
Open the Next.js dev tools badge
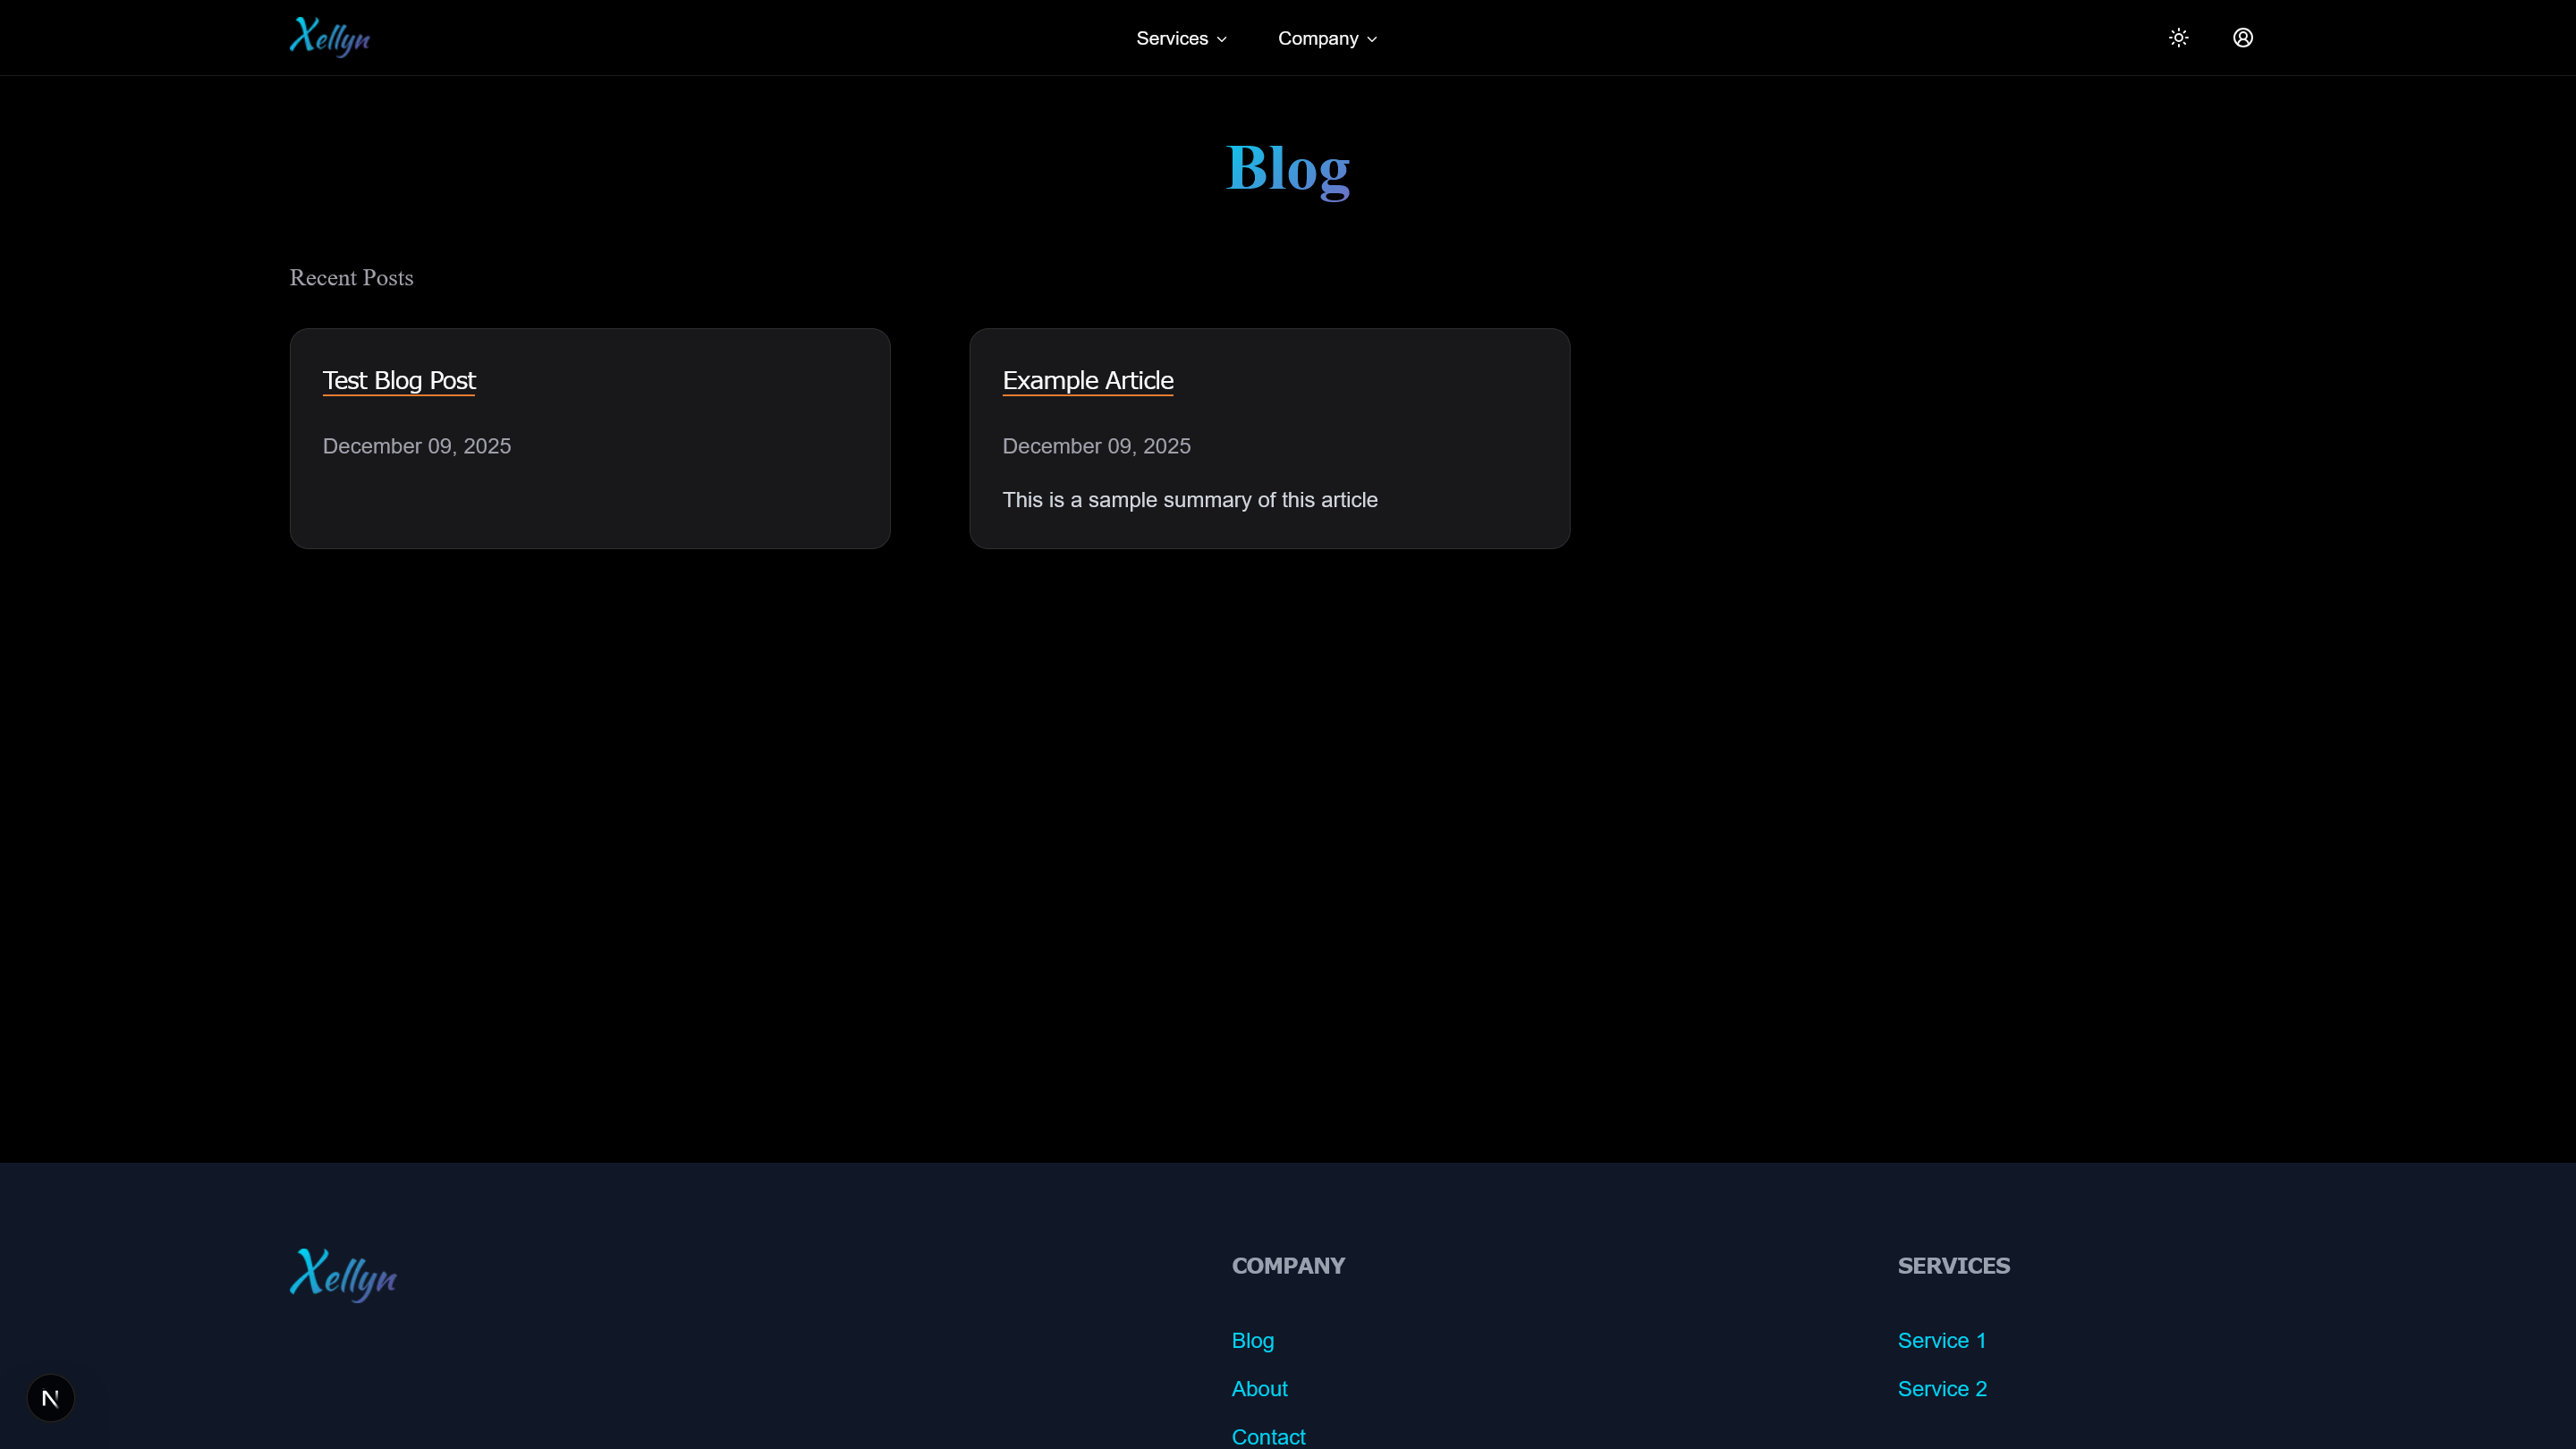tap(51, 1397)
